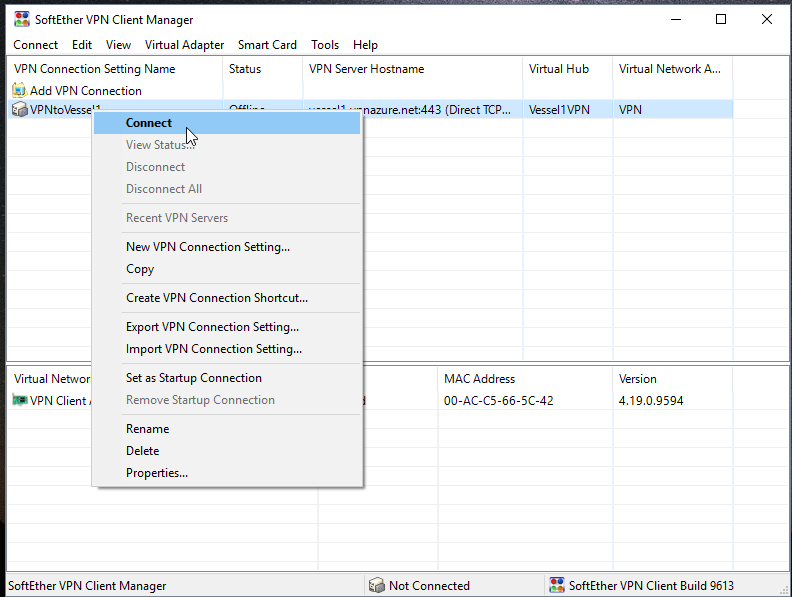
Task: Sort by the Status column header
Action: coord(263,69)
